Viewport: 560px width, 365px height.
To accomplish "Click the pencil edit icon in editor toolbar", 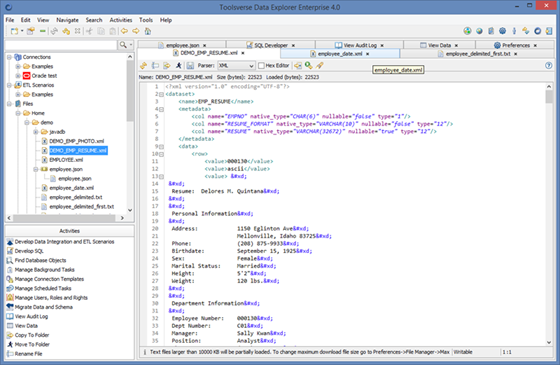I will coord(320,65).
